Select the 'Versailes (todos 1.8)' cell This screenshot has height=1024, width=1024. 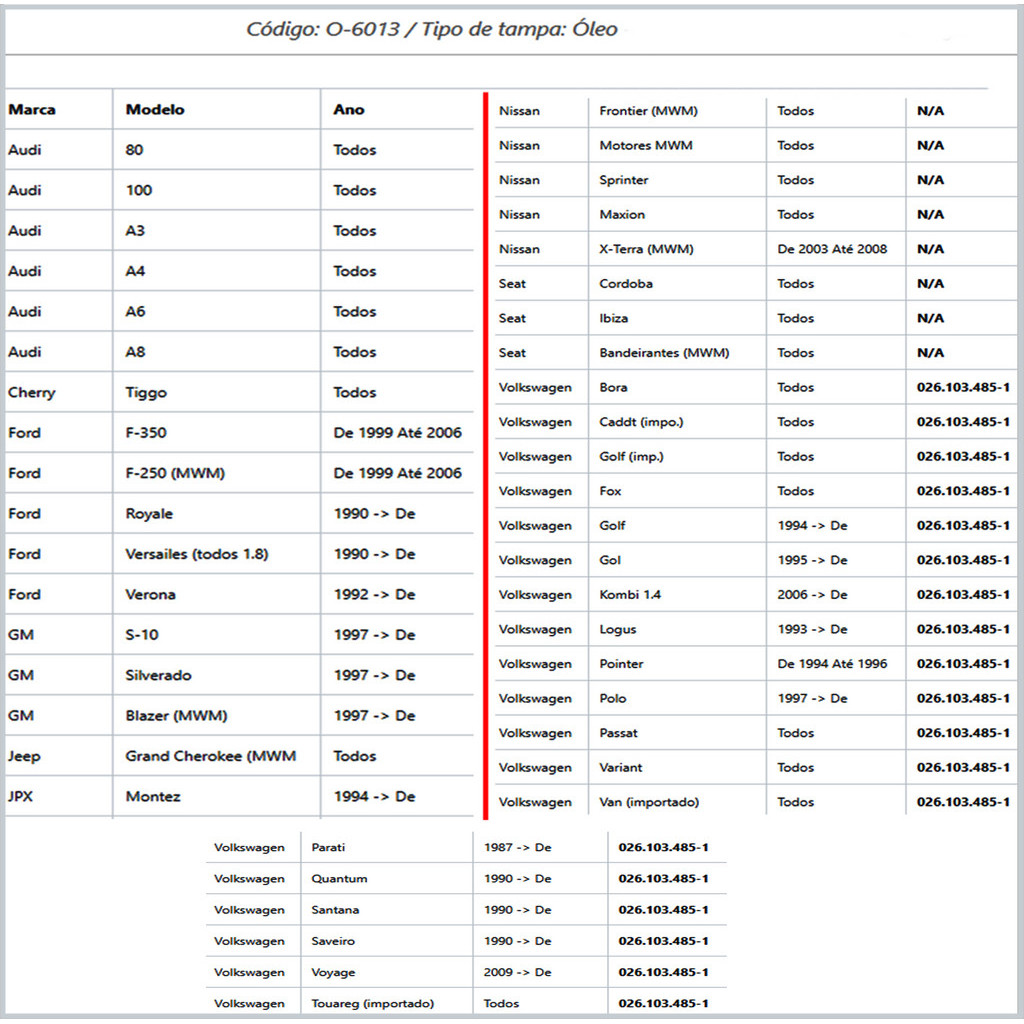197,554
